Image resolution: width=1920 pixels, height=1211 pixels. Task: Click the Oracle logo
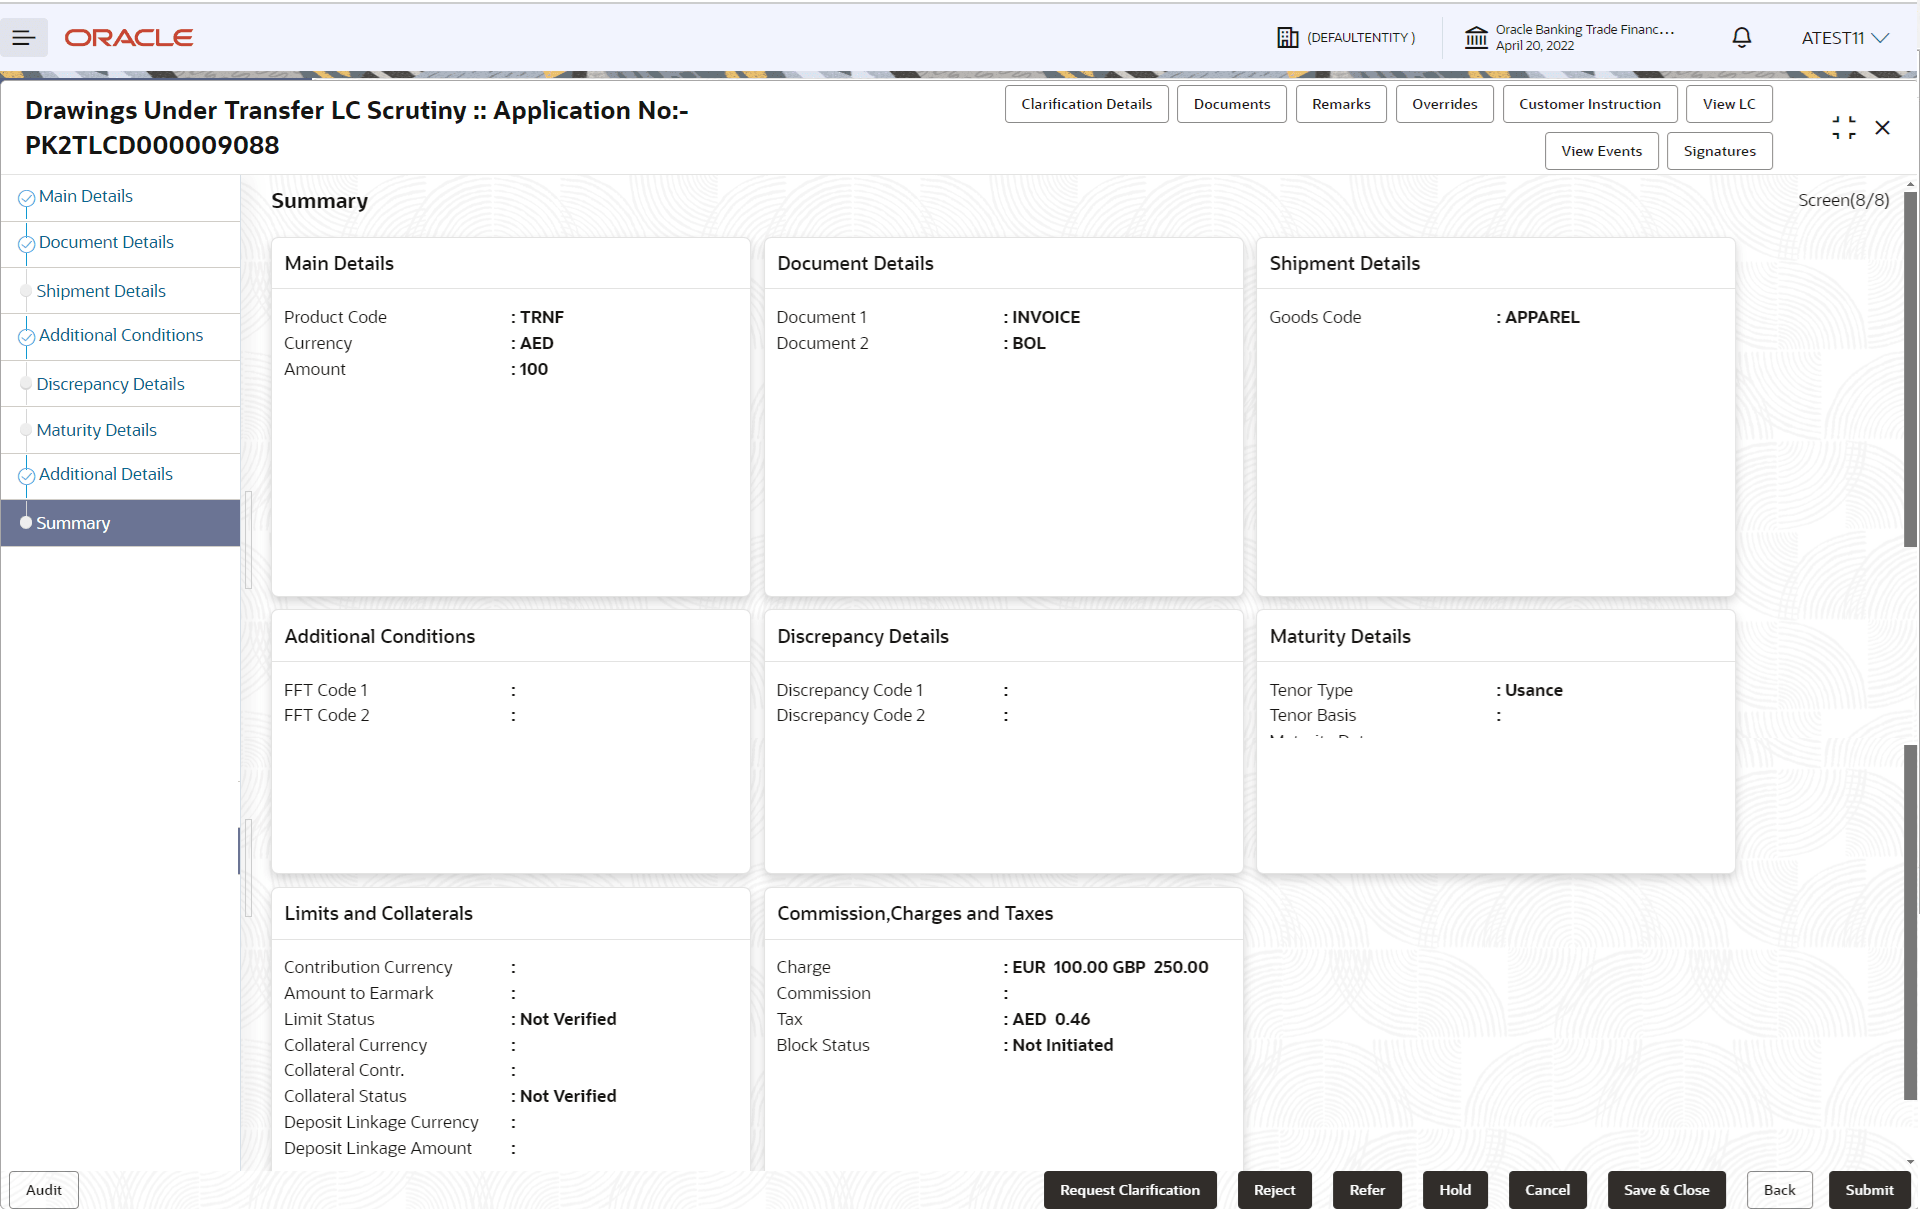click(x=128, y=38)
